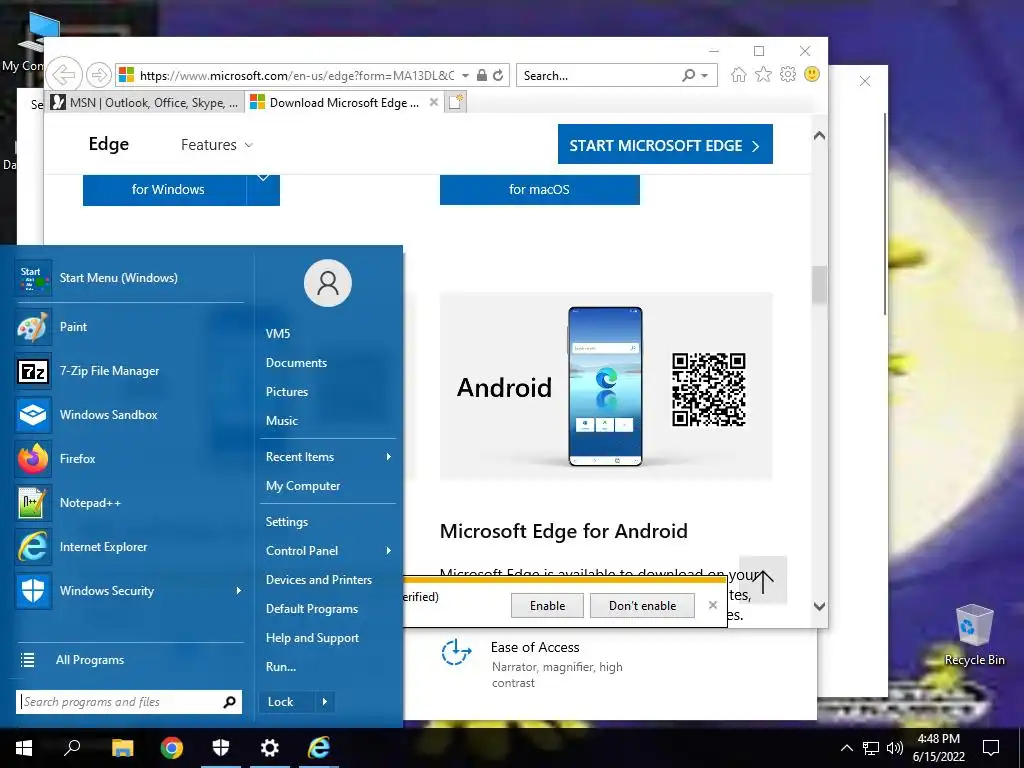Dismiss the add-on notification bar
The width and height of the screenshot is (1024, 768).
point(712,605)
